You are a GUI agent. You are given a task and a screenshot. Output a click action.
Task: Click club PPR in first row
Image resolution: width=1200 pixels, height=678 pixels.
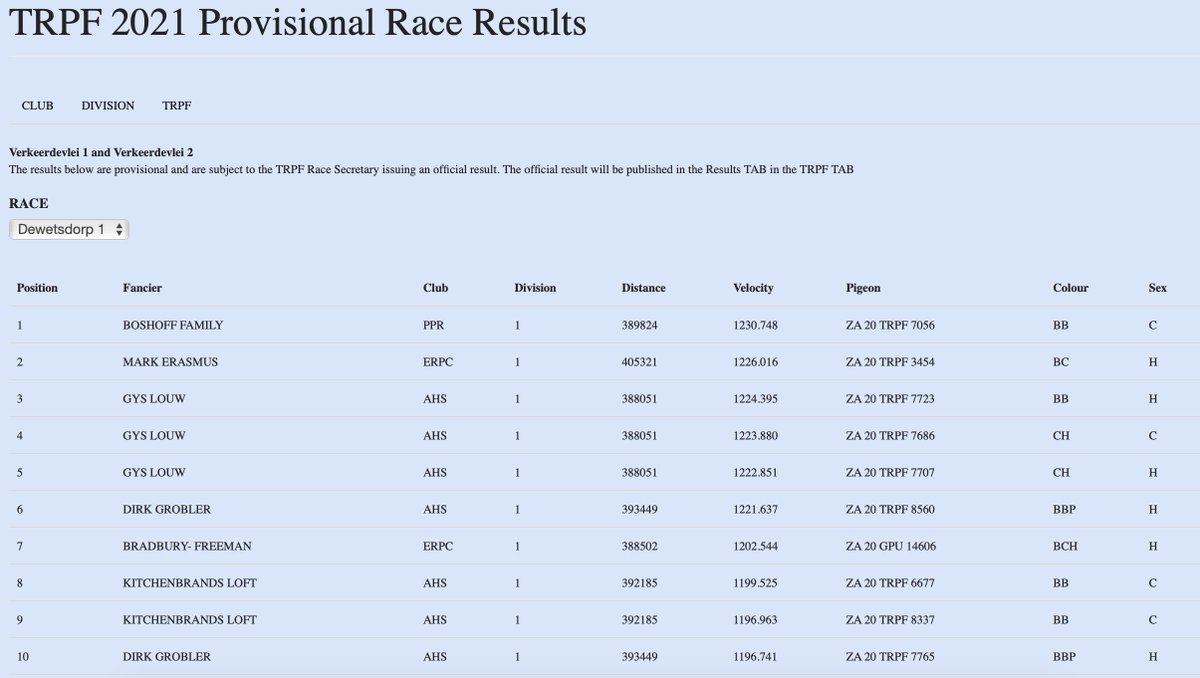(x=434, y=325)
